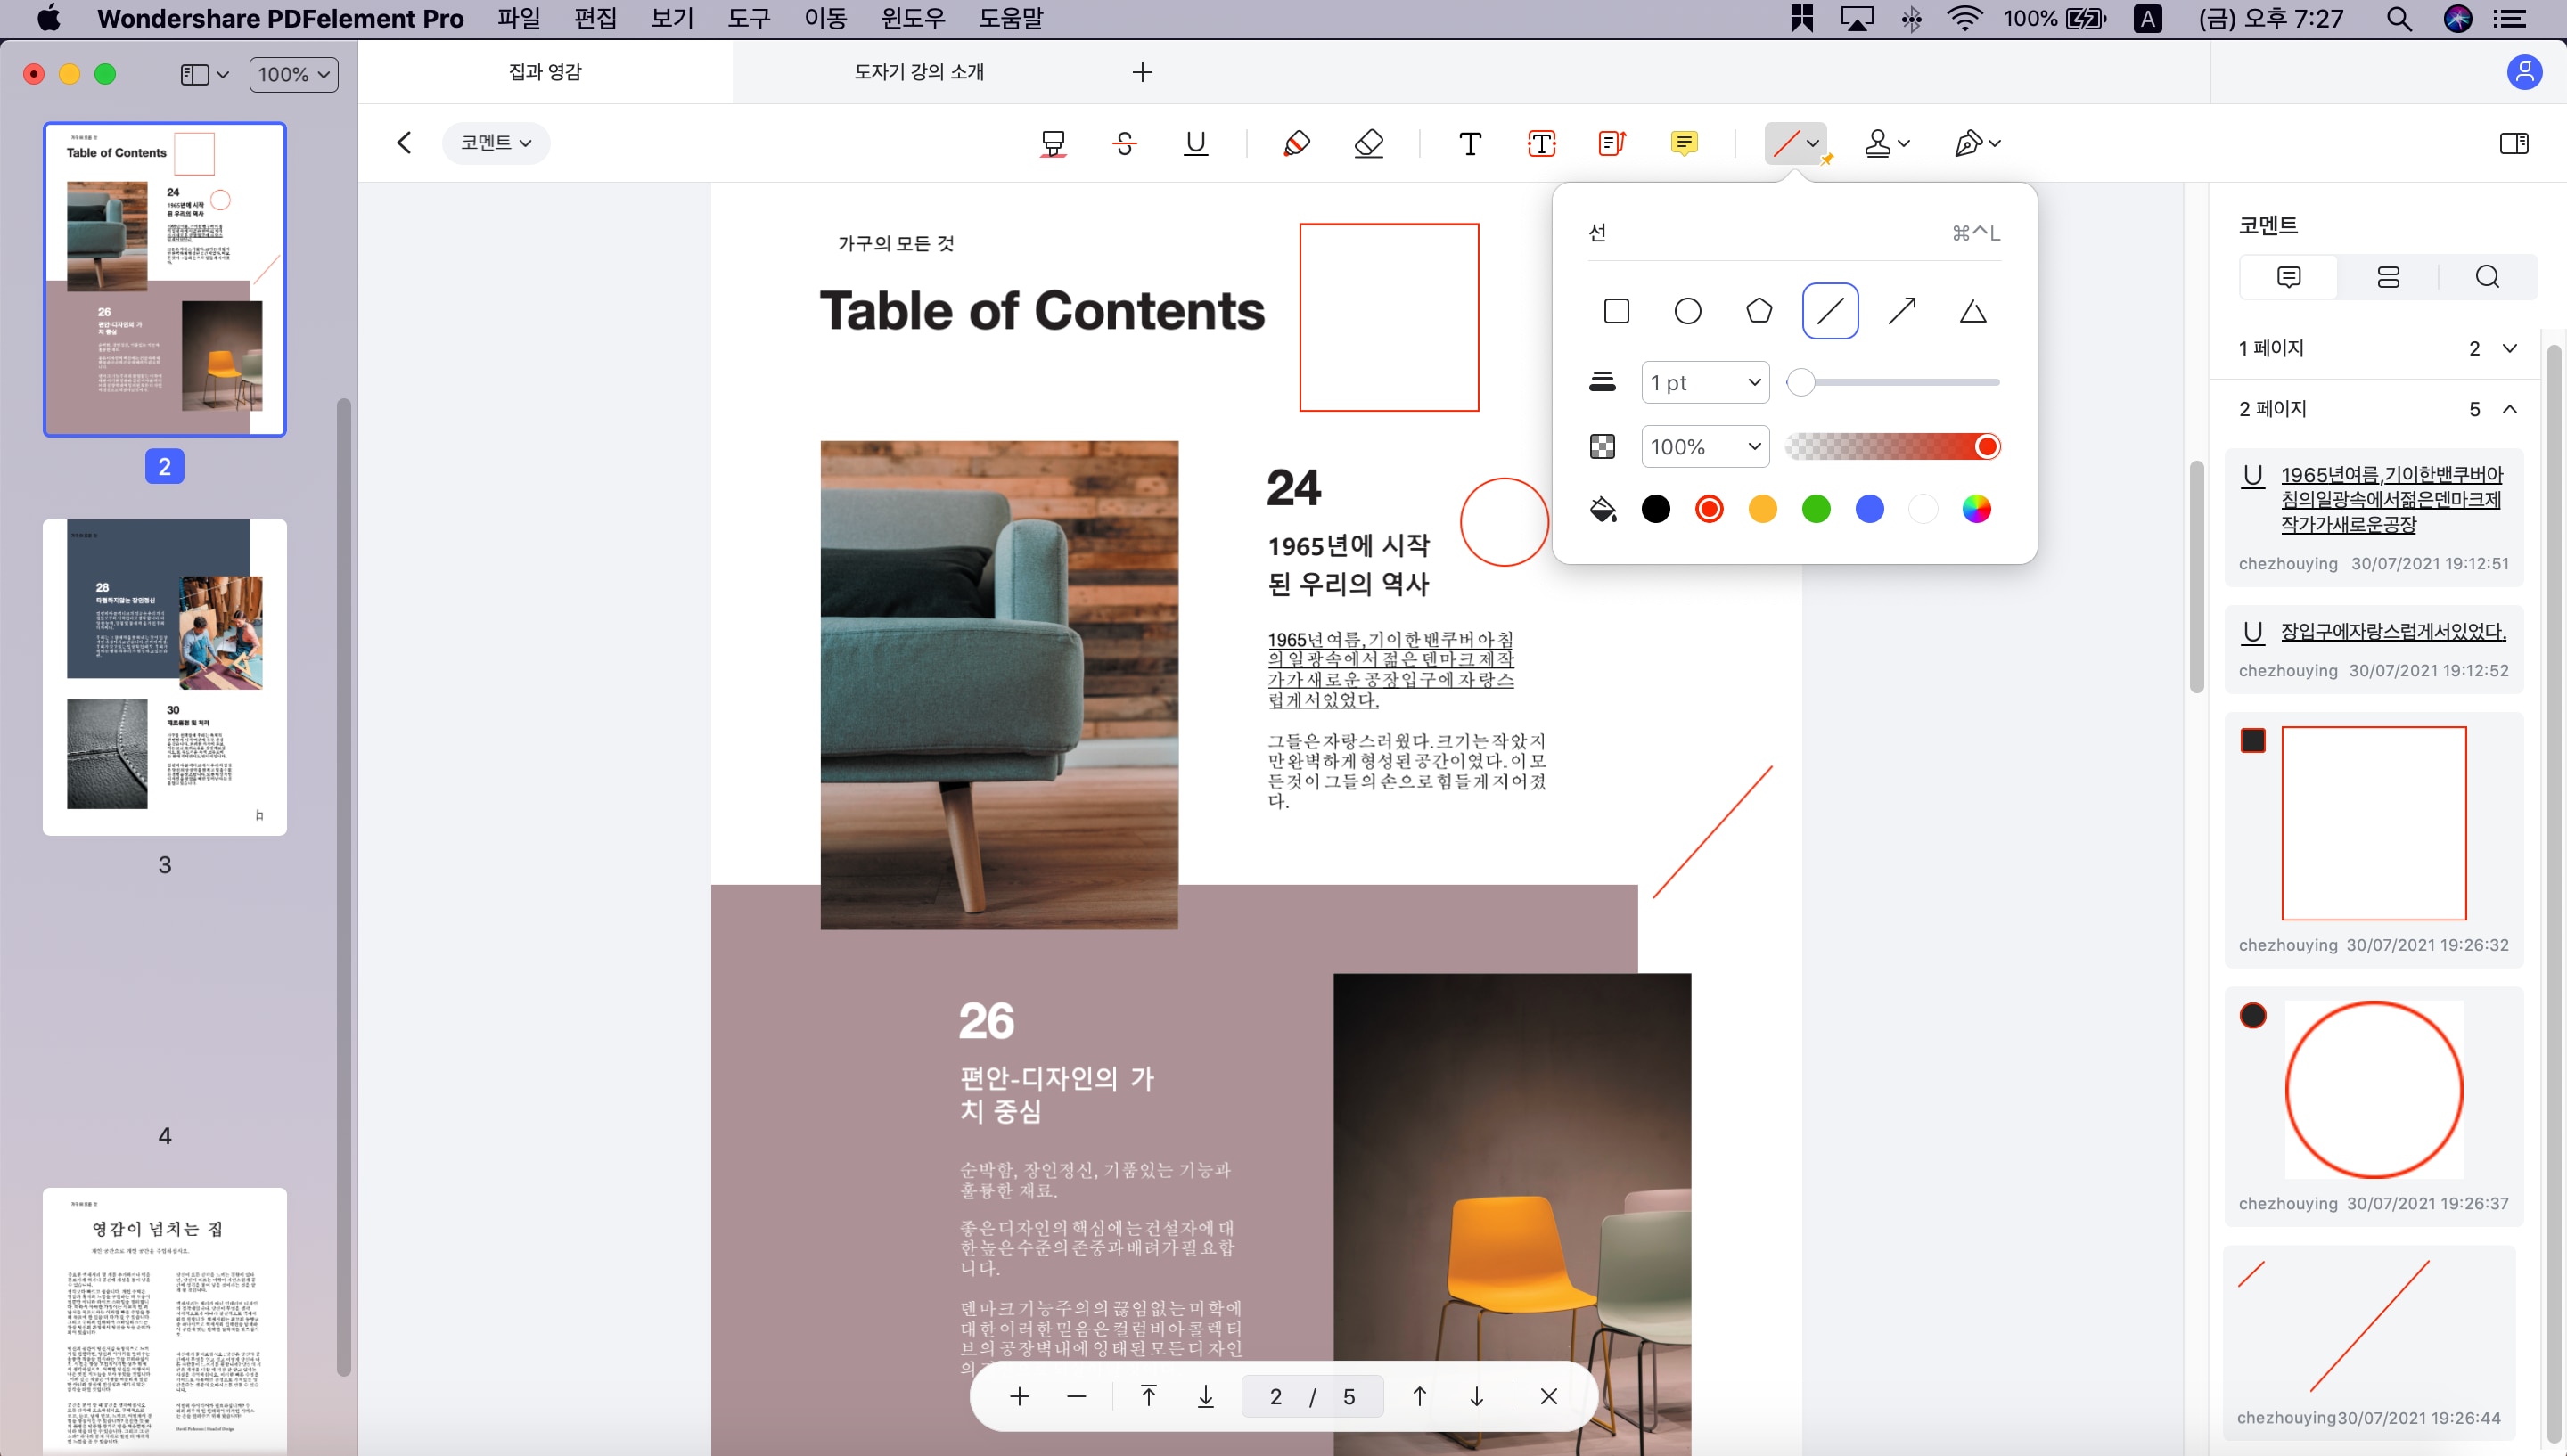Open the custom color wheel
2567x1456 pixels.
click(1976, 509)
